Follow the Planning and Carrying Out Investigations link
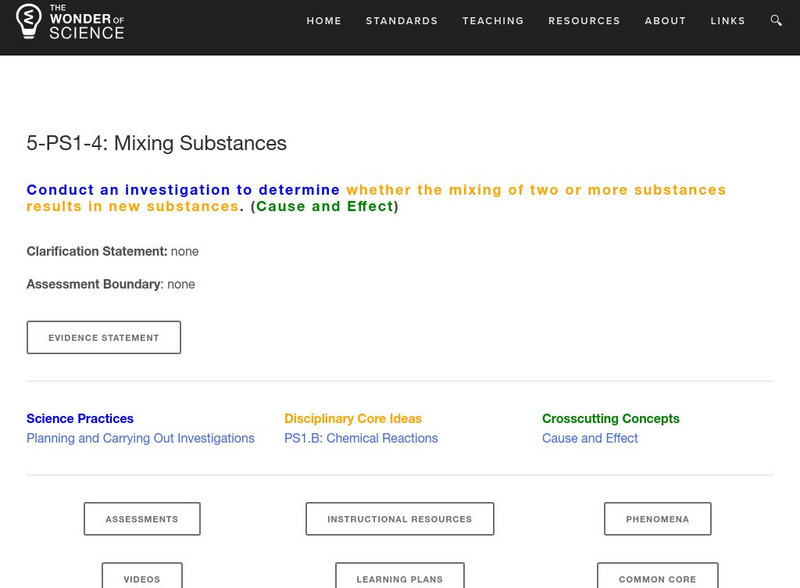Screen dimensions: 800x588 click(140, 438)
